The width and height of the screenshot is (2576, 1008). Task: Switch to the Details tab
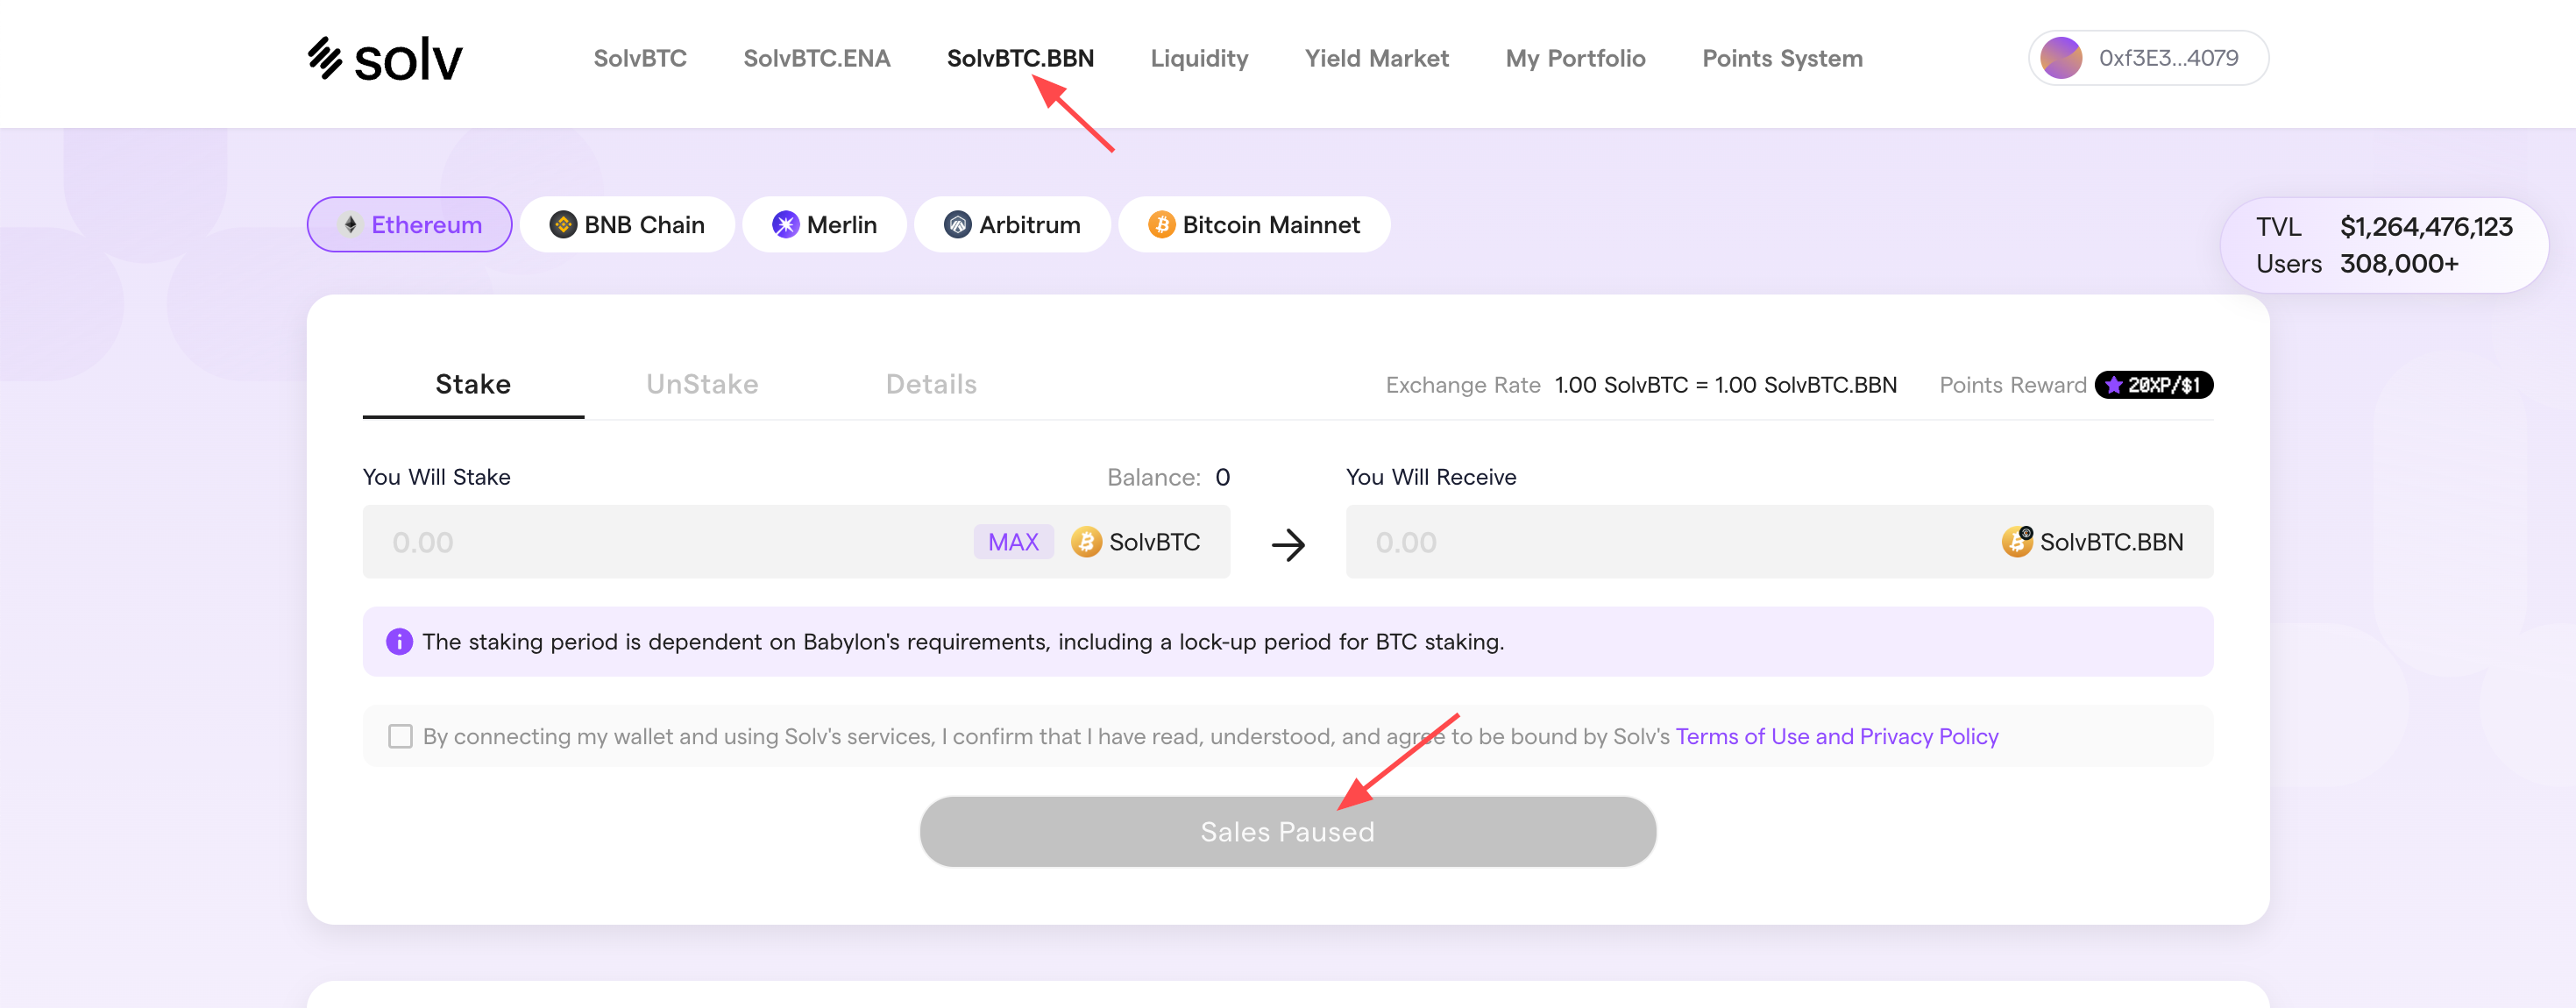point(931,385)
